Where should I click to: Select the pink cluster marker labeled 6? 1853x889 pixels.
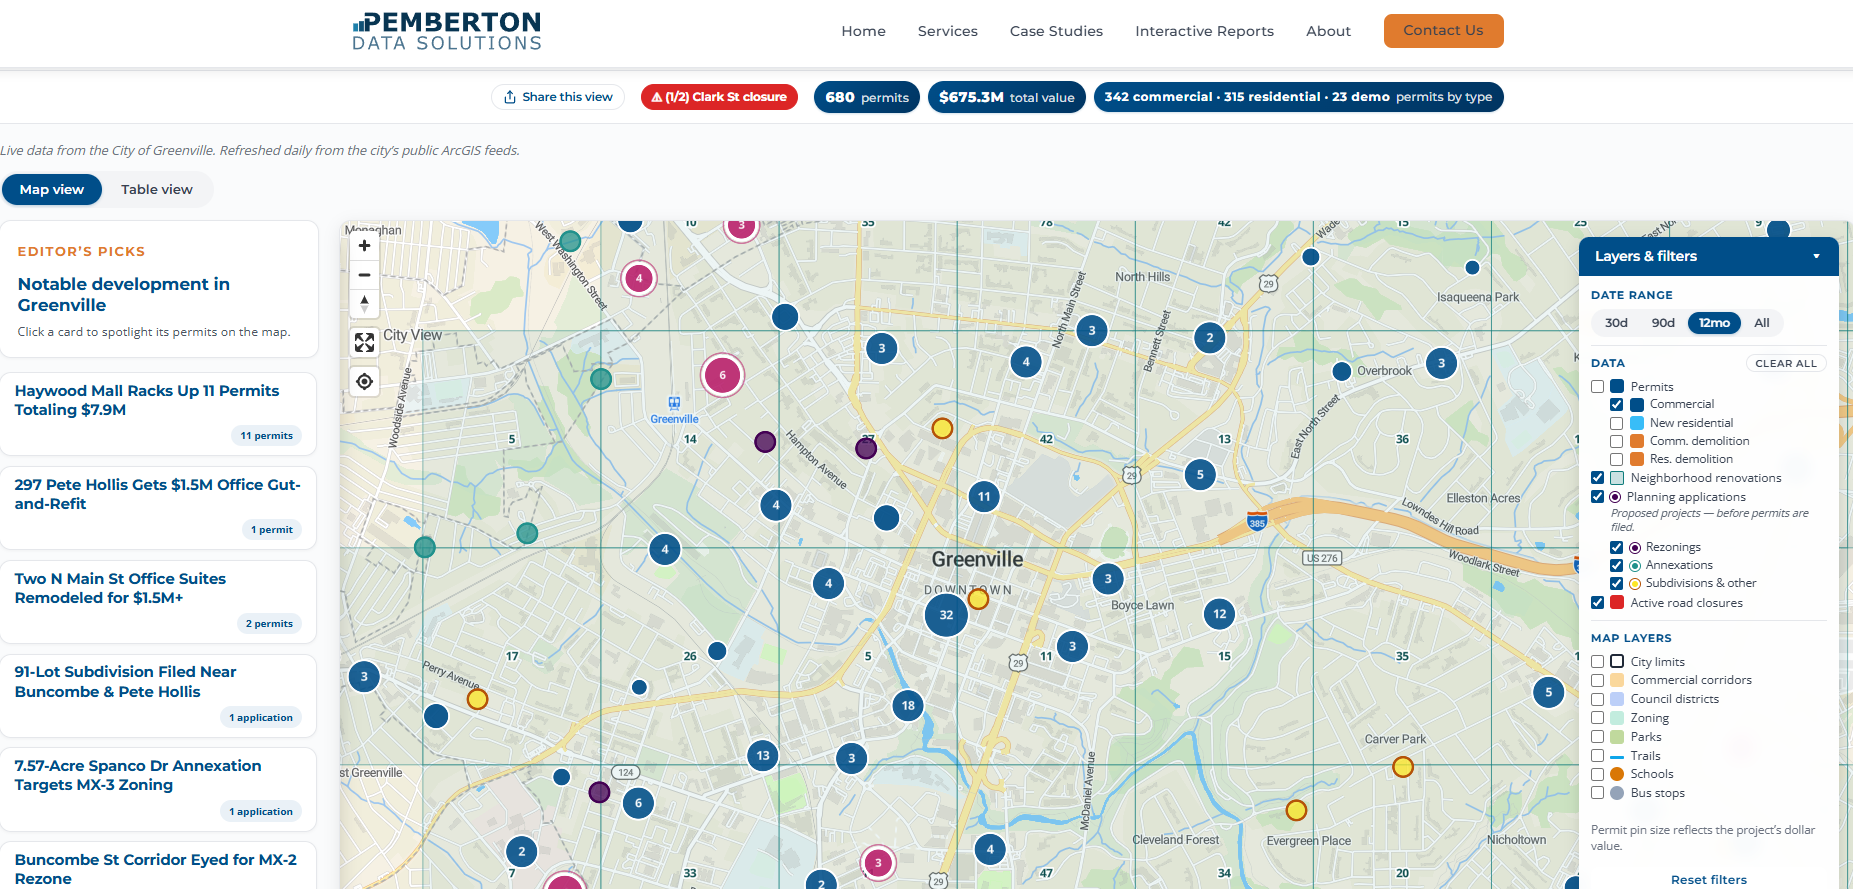722,376
